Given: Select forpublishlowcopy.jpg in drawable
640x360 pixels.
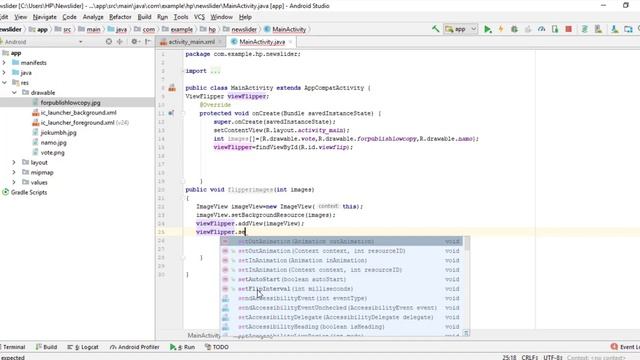Looking at the screenshot, I should pos(70,102).
